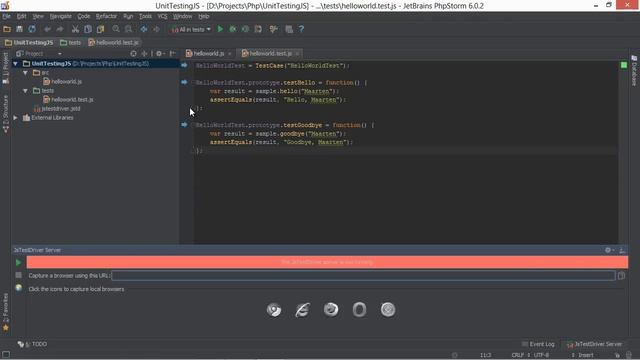Click the Copy toolbar icon
The height and width of the screenshot is (360, 640).
(x=88, y=29)
